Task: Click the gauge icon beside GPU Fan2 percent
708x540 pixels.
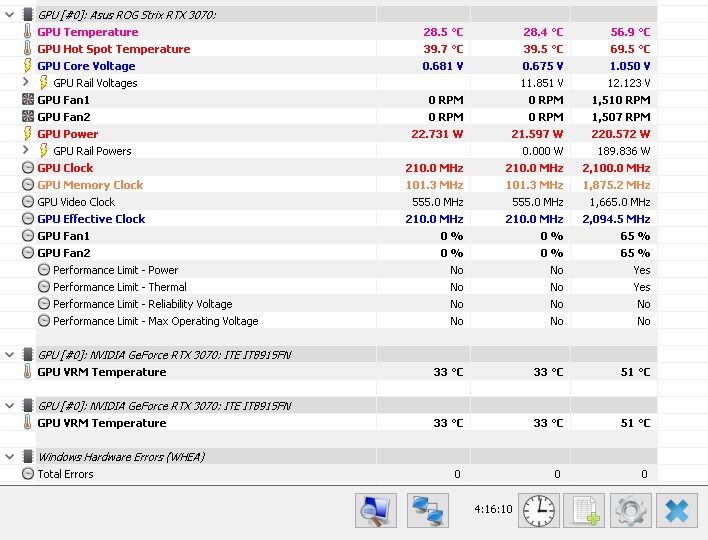Action: 28,253
